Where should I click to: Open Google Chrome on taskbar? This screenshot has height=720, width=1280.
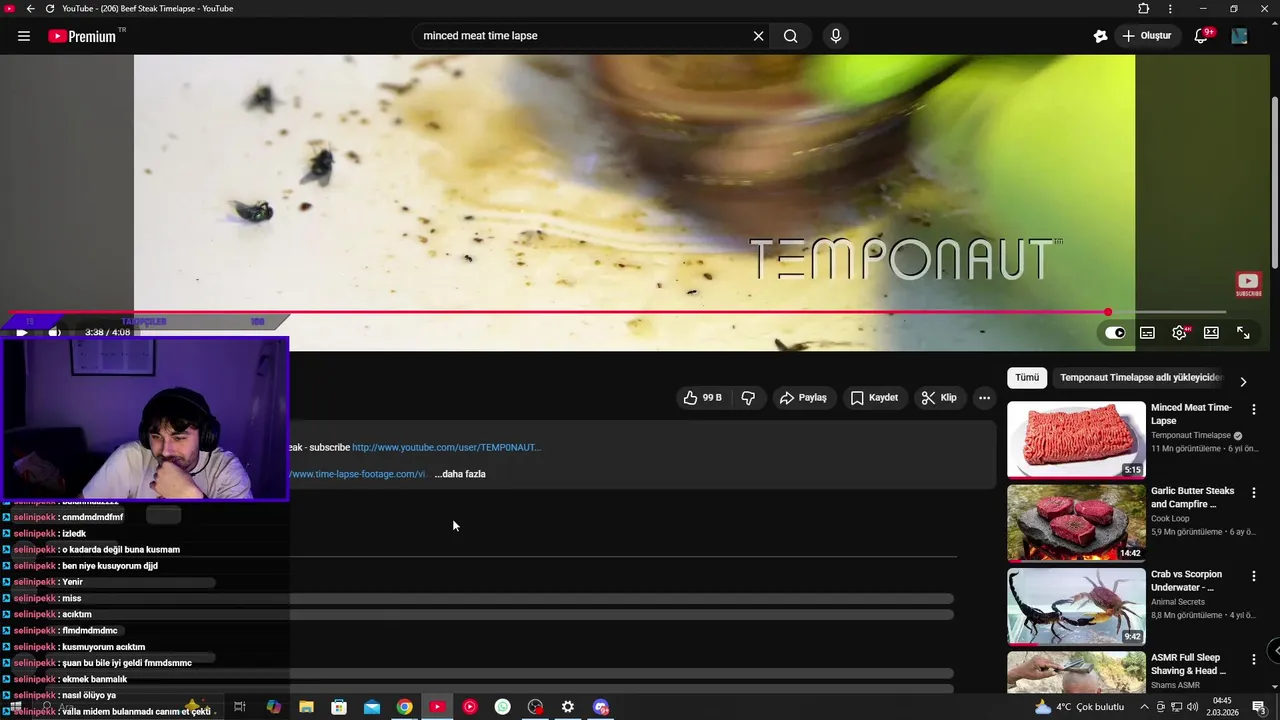tap(404, 707)
